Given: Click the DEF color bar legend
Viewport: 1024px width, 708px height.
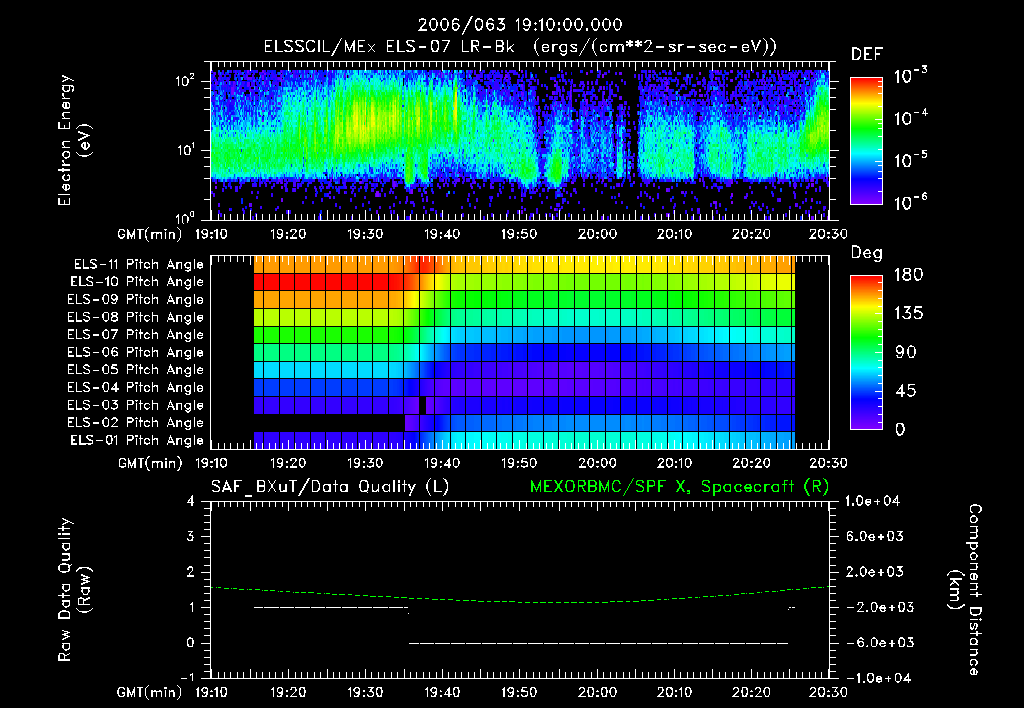Looking at the screenshot, I should (x=867, y=141).
